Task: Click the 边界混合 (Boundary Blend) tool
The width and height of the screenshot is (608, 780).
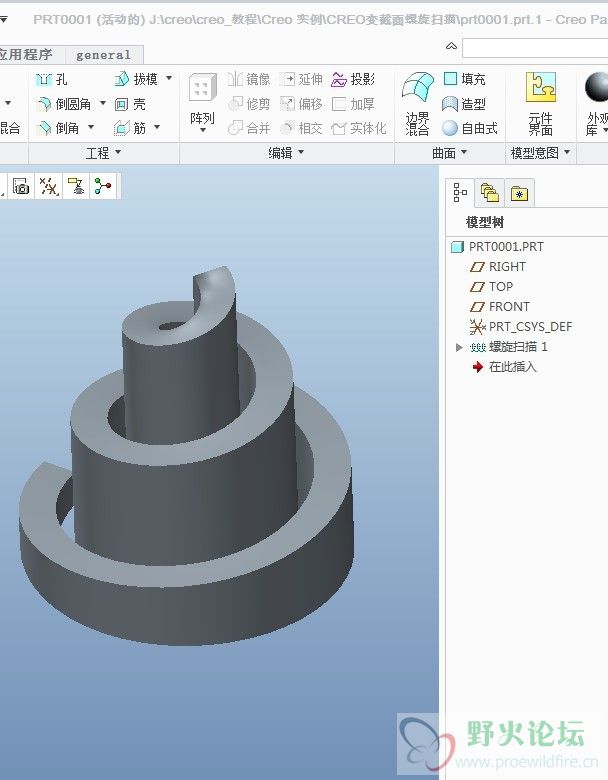Action: click(417, 104)
